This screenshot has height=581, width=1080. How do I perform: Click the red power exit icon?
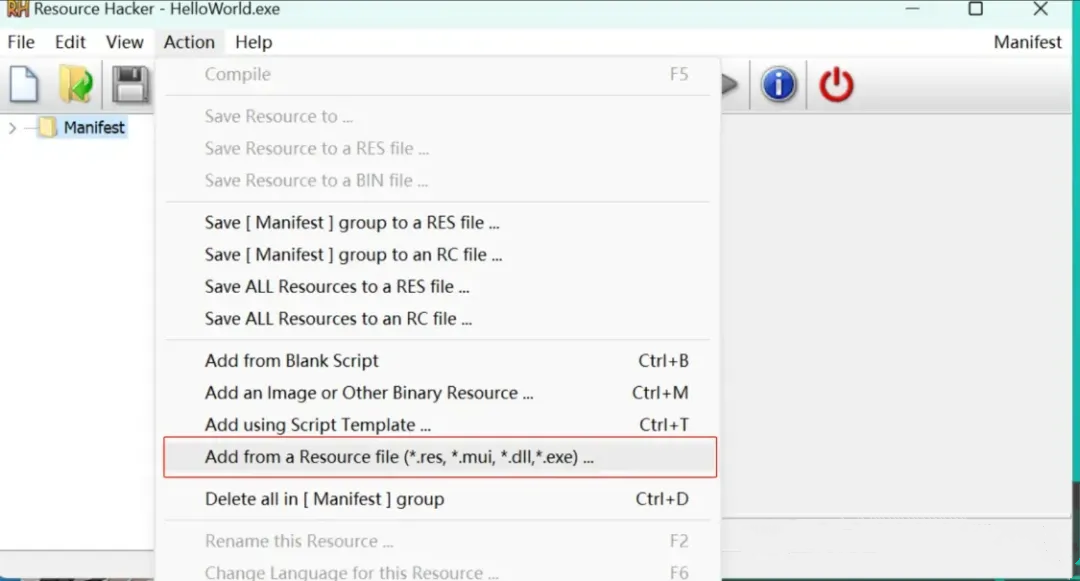pyautogui.click(x=836, y=85)
